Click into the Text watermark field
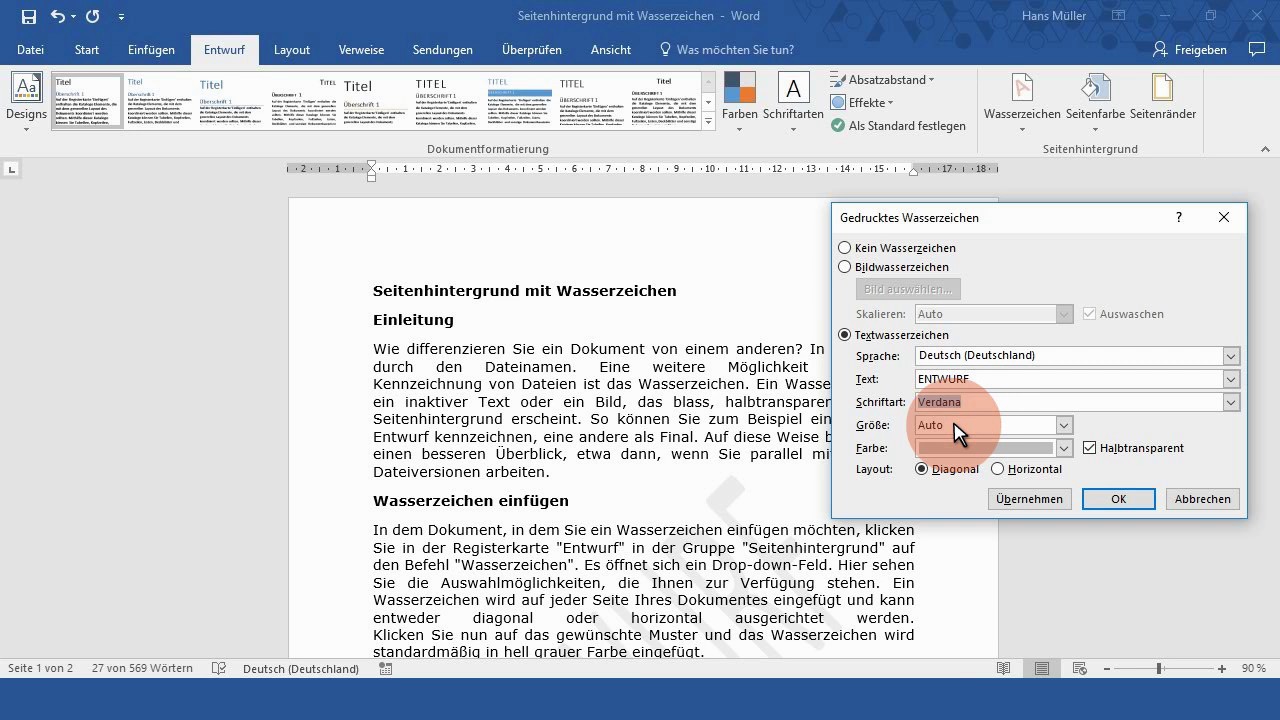Image resolution: width=1280 pixels, height=720 pixels. pyautogui.click(x=1067, y=379)
